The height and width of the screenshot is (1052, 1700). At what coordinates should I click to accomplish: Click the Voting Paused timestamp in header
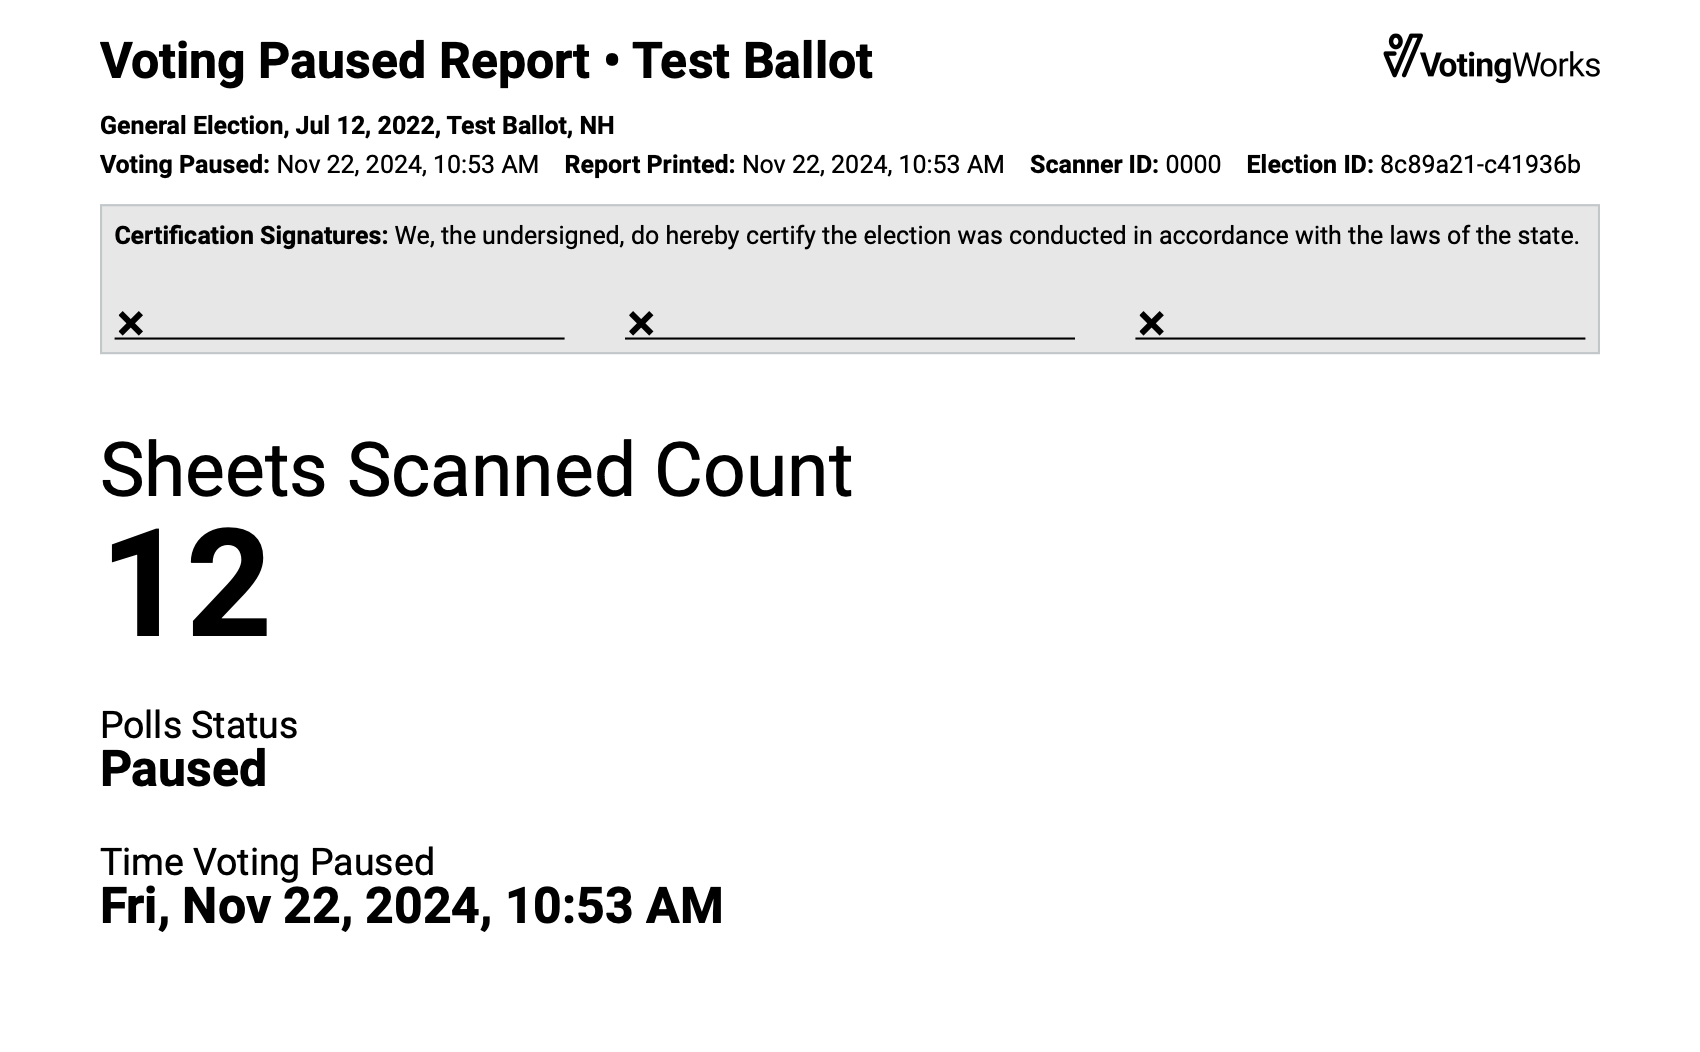pyautogui.click(x=407, y=165)
